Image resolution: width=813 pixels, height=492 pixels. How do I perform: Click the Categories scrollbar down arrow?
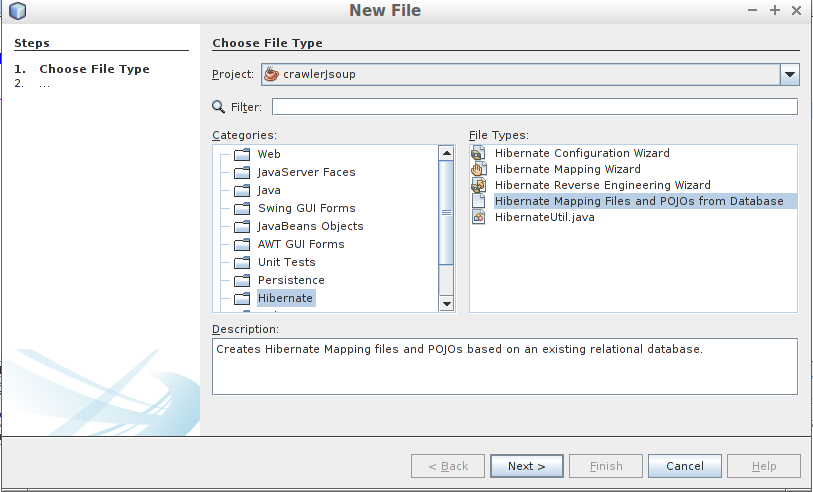(446, 304)
